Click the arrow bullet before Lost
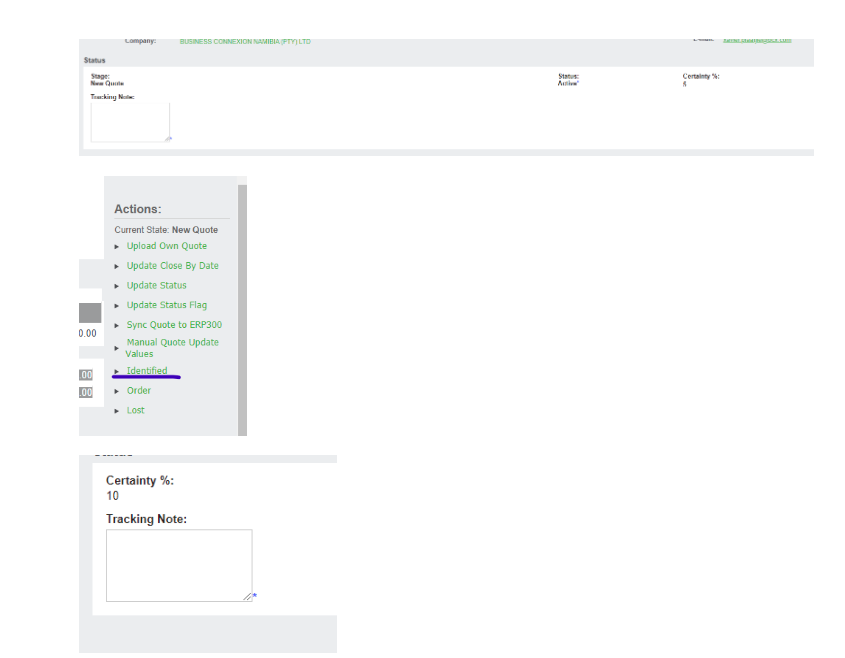Image resolution: width=845 pixels, height=658 pixels. (118, 411)
